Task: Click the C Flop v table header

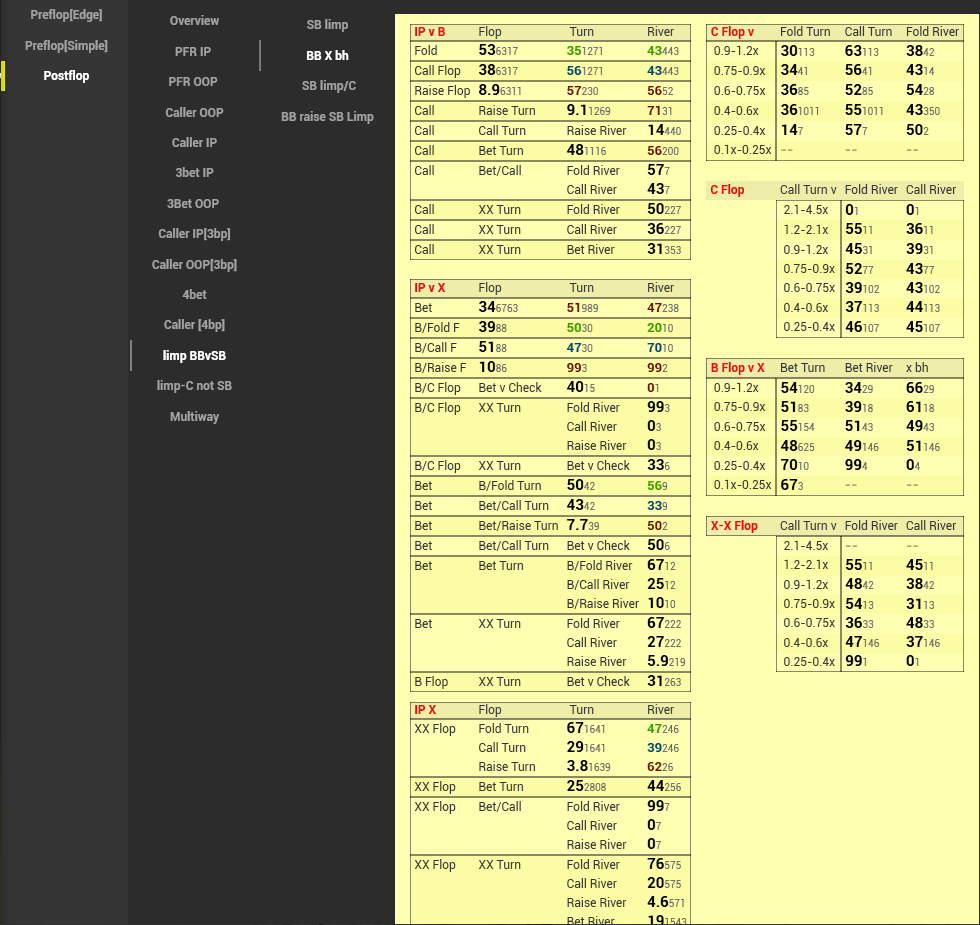Action: tap(735, 32)
